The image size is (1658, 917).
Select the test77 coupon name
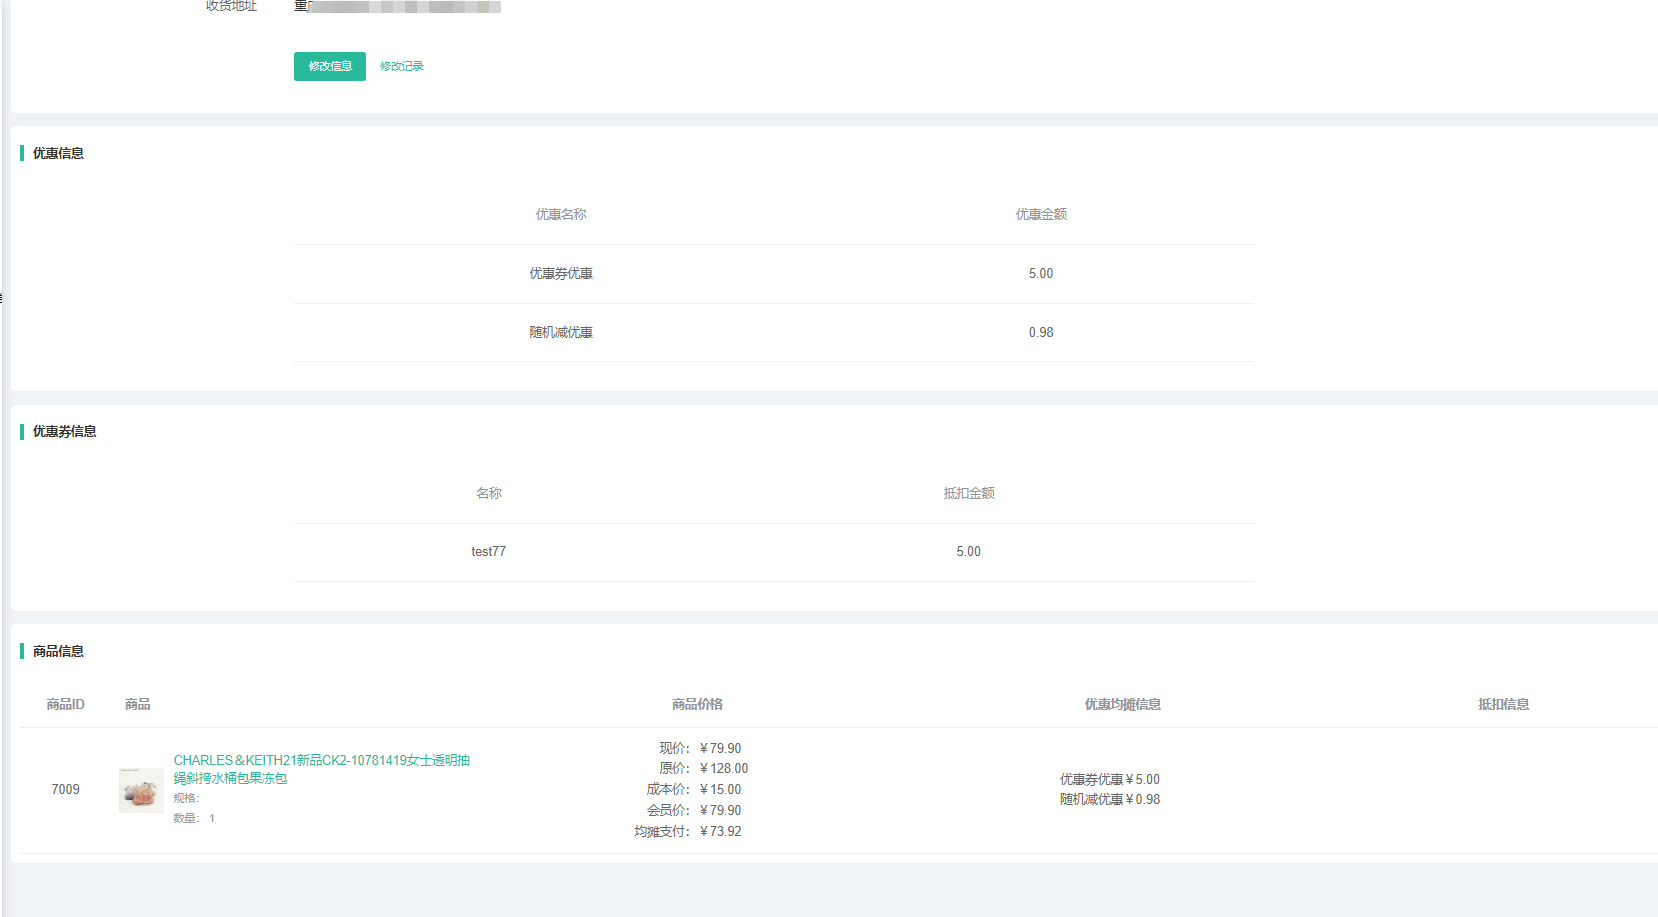(488, 551)
